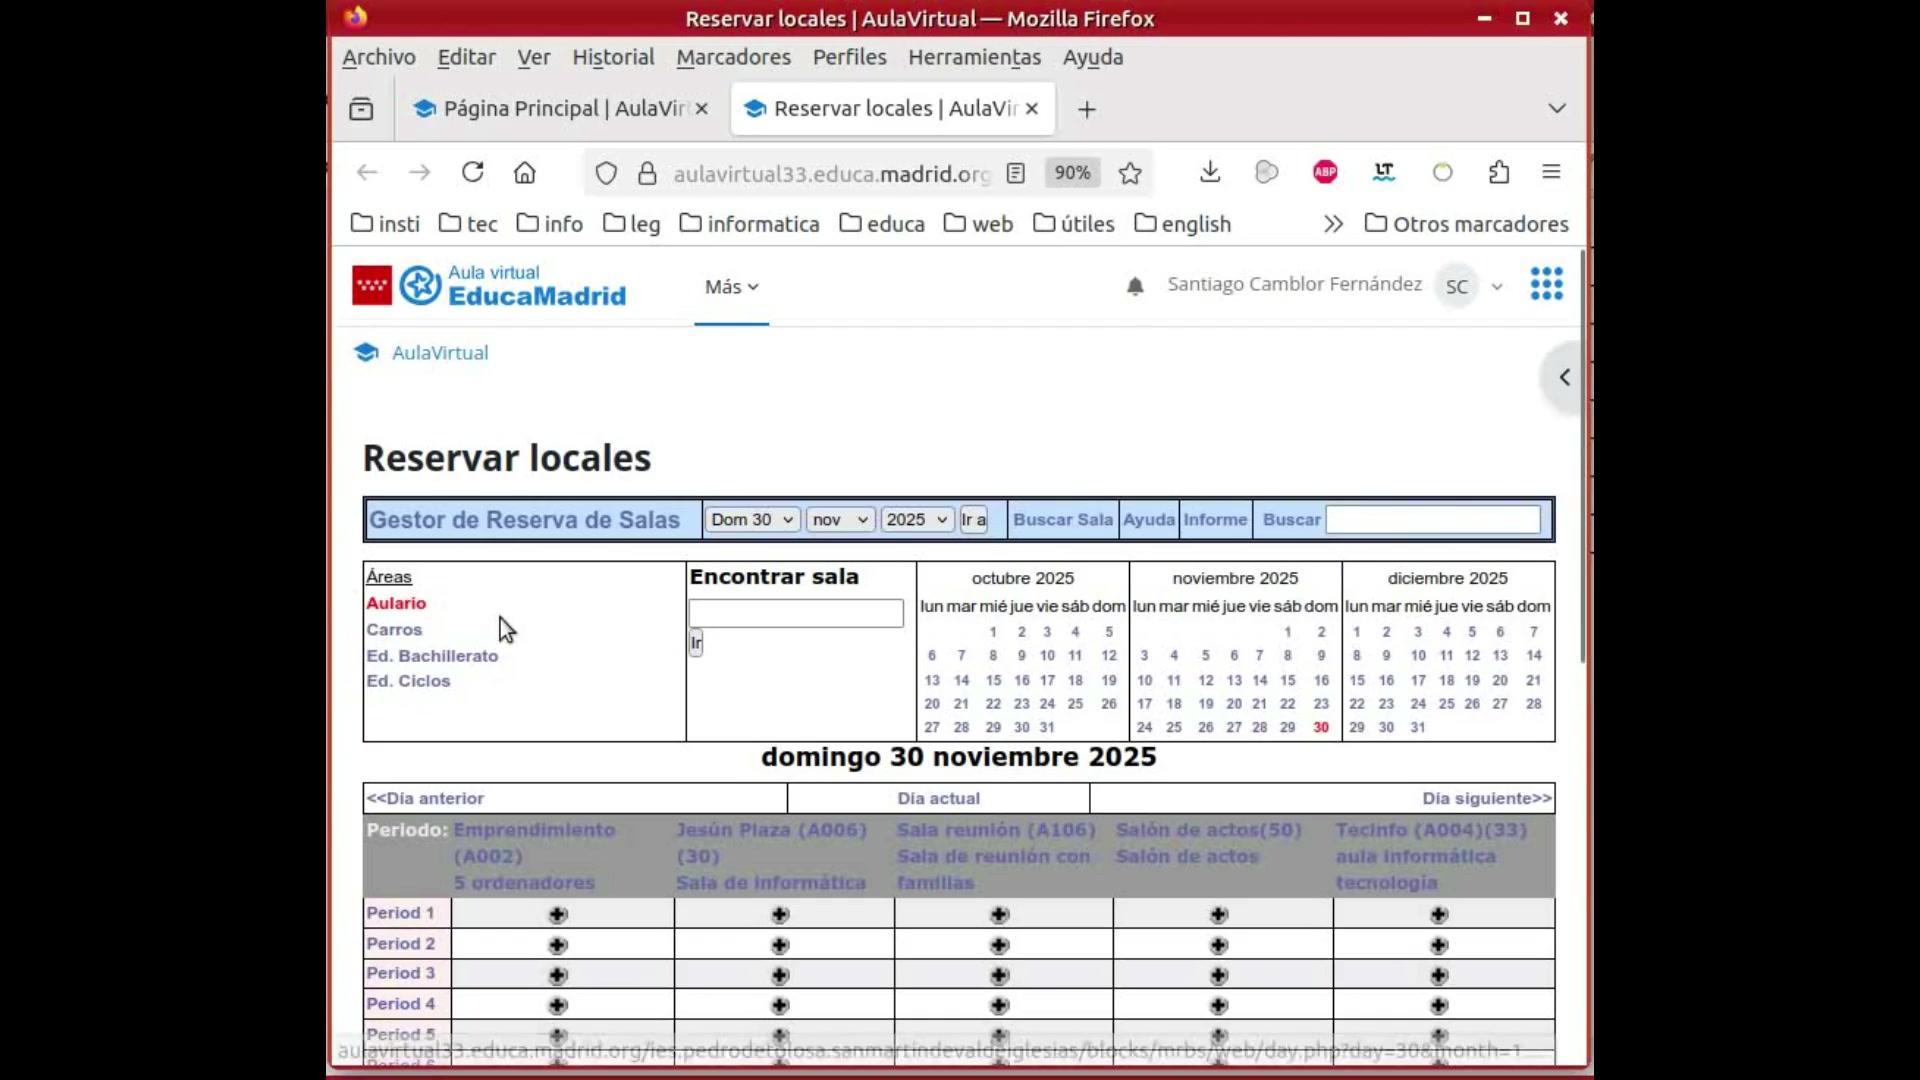Expand the Más navigation menu

pos(731,287)
